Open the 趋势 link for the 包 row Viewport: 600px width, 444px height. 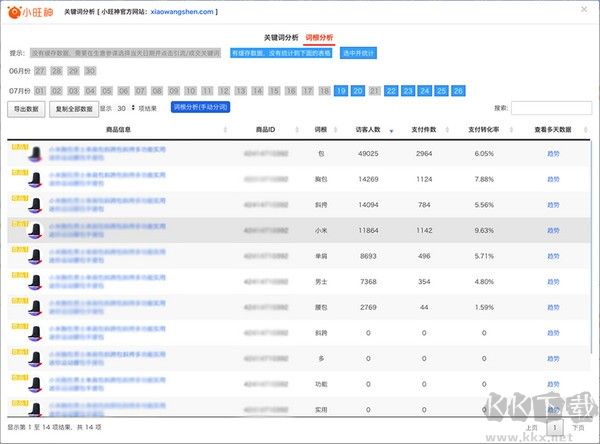(553, 154)
